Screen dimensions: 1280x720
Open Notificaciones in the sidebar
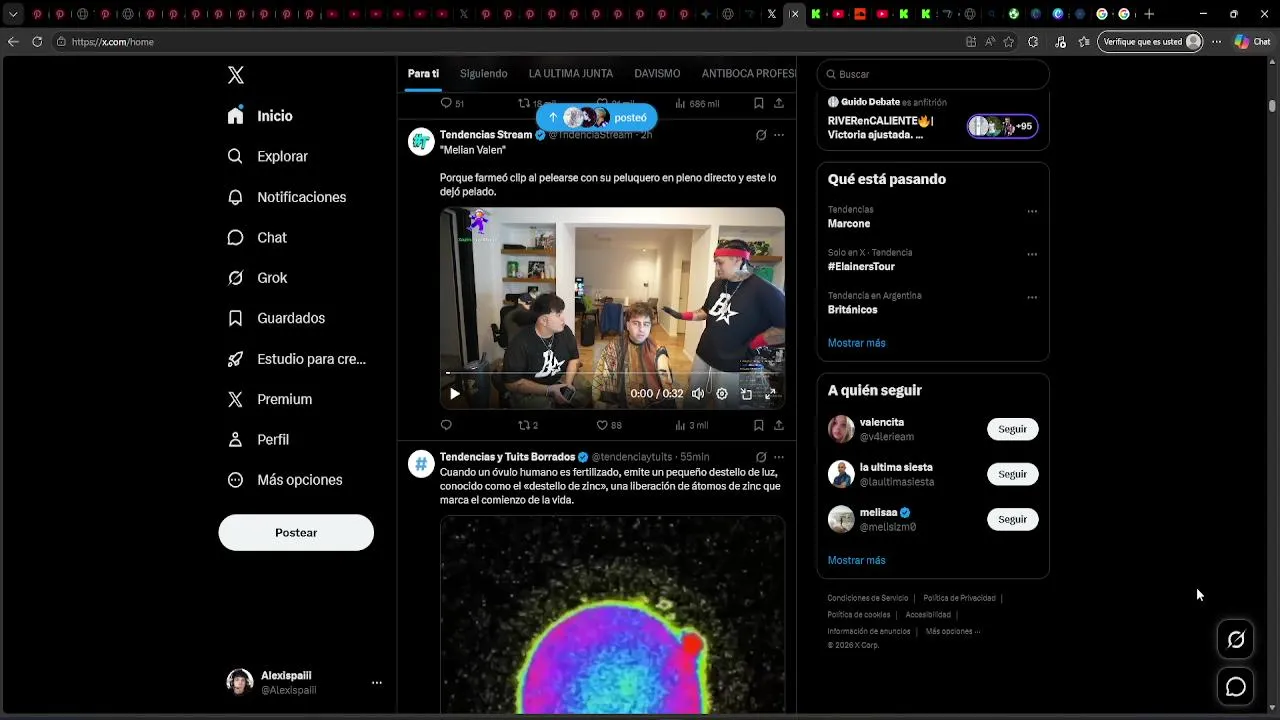(x=287, y=197)
